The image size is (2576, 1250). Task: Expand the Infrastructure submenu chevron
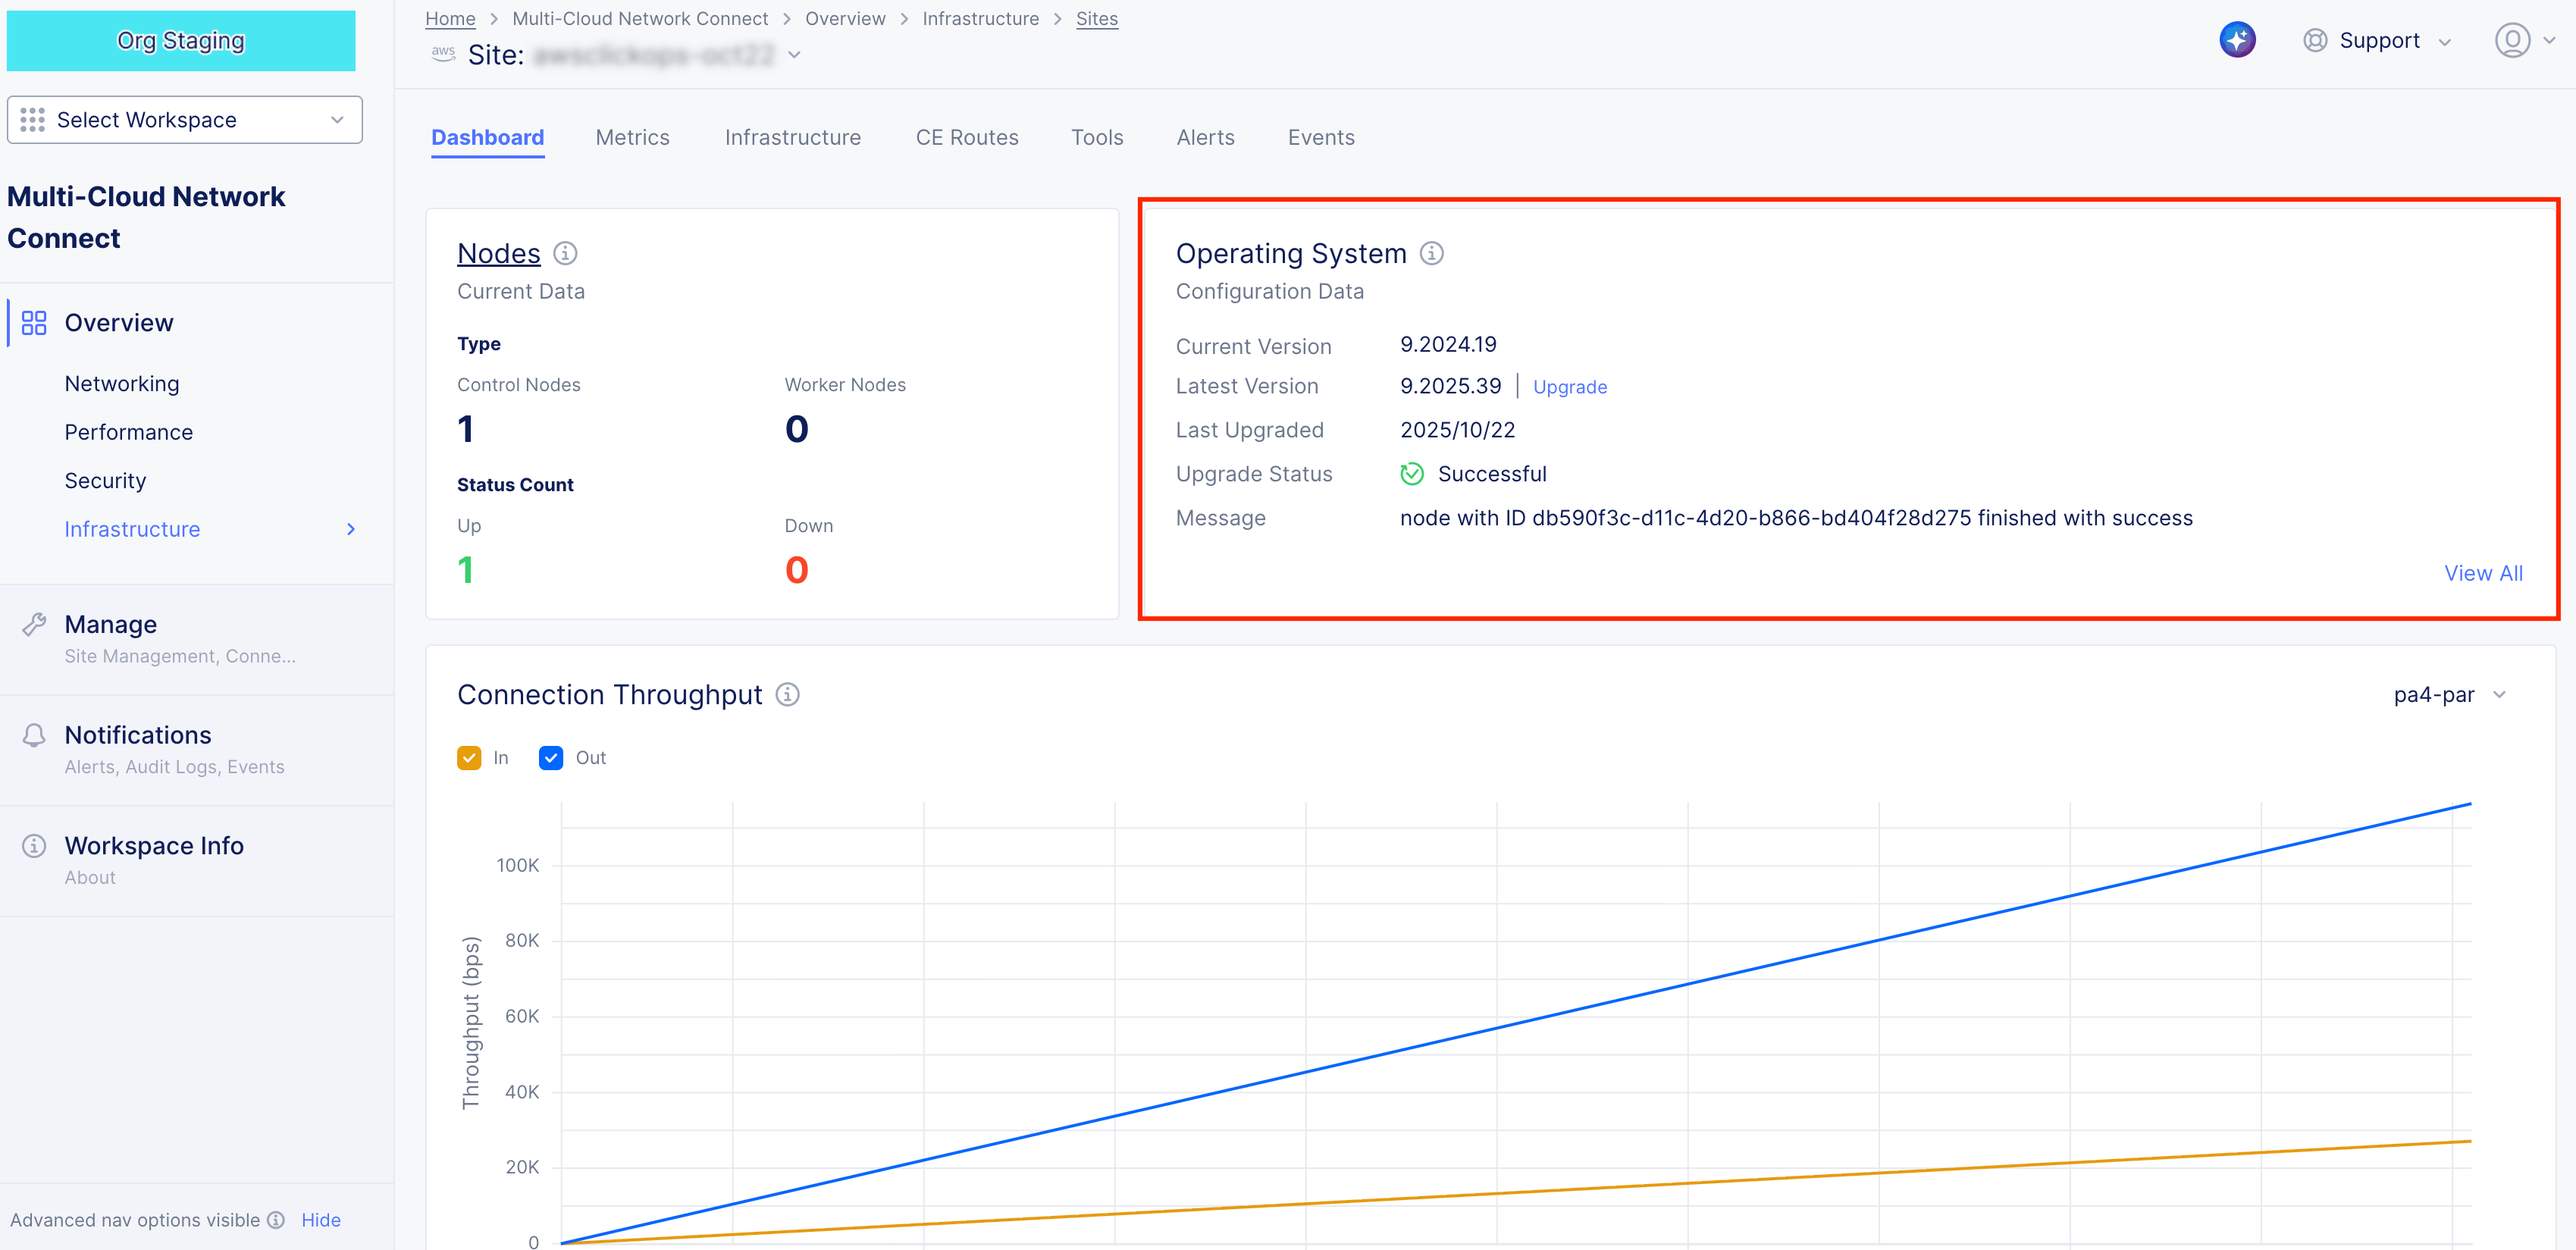tap(351, 529)
